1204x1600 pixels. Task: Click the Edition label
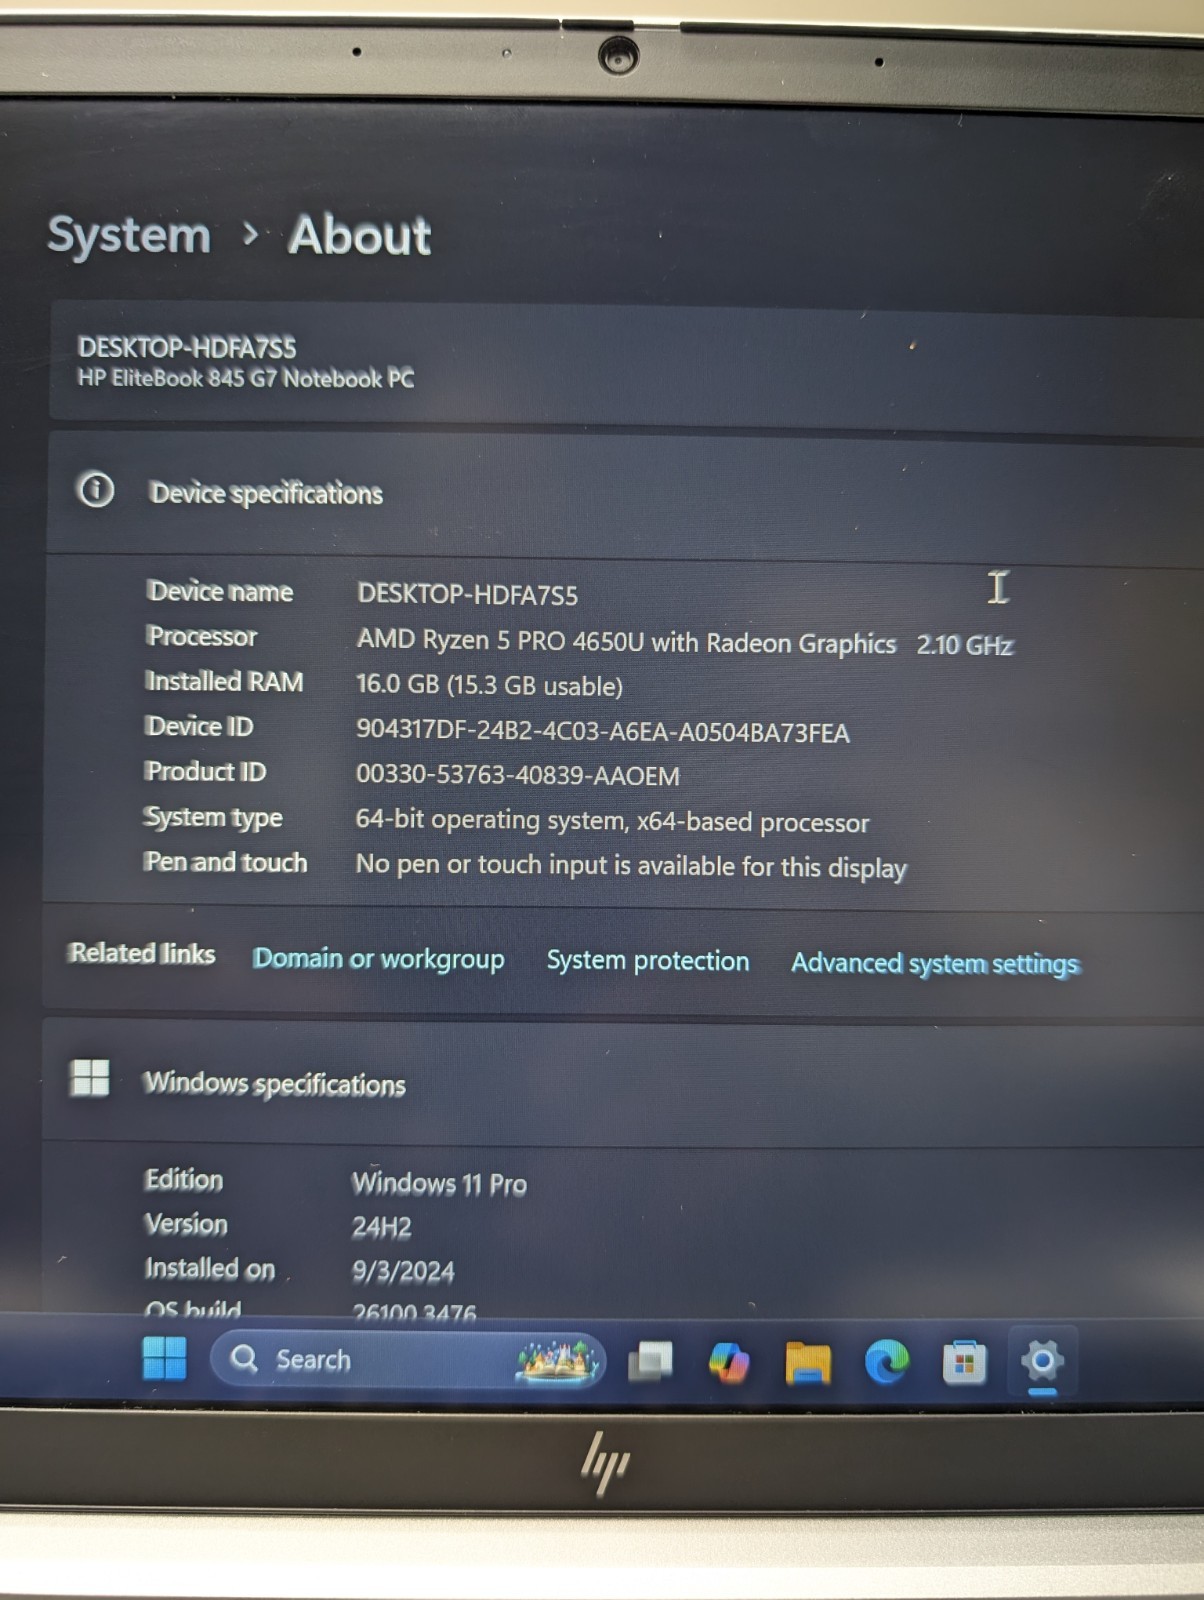(x=184, y=1179)
